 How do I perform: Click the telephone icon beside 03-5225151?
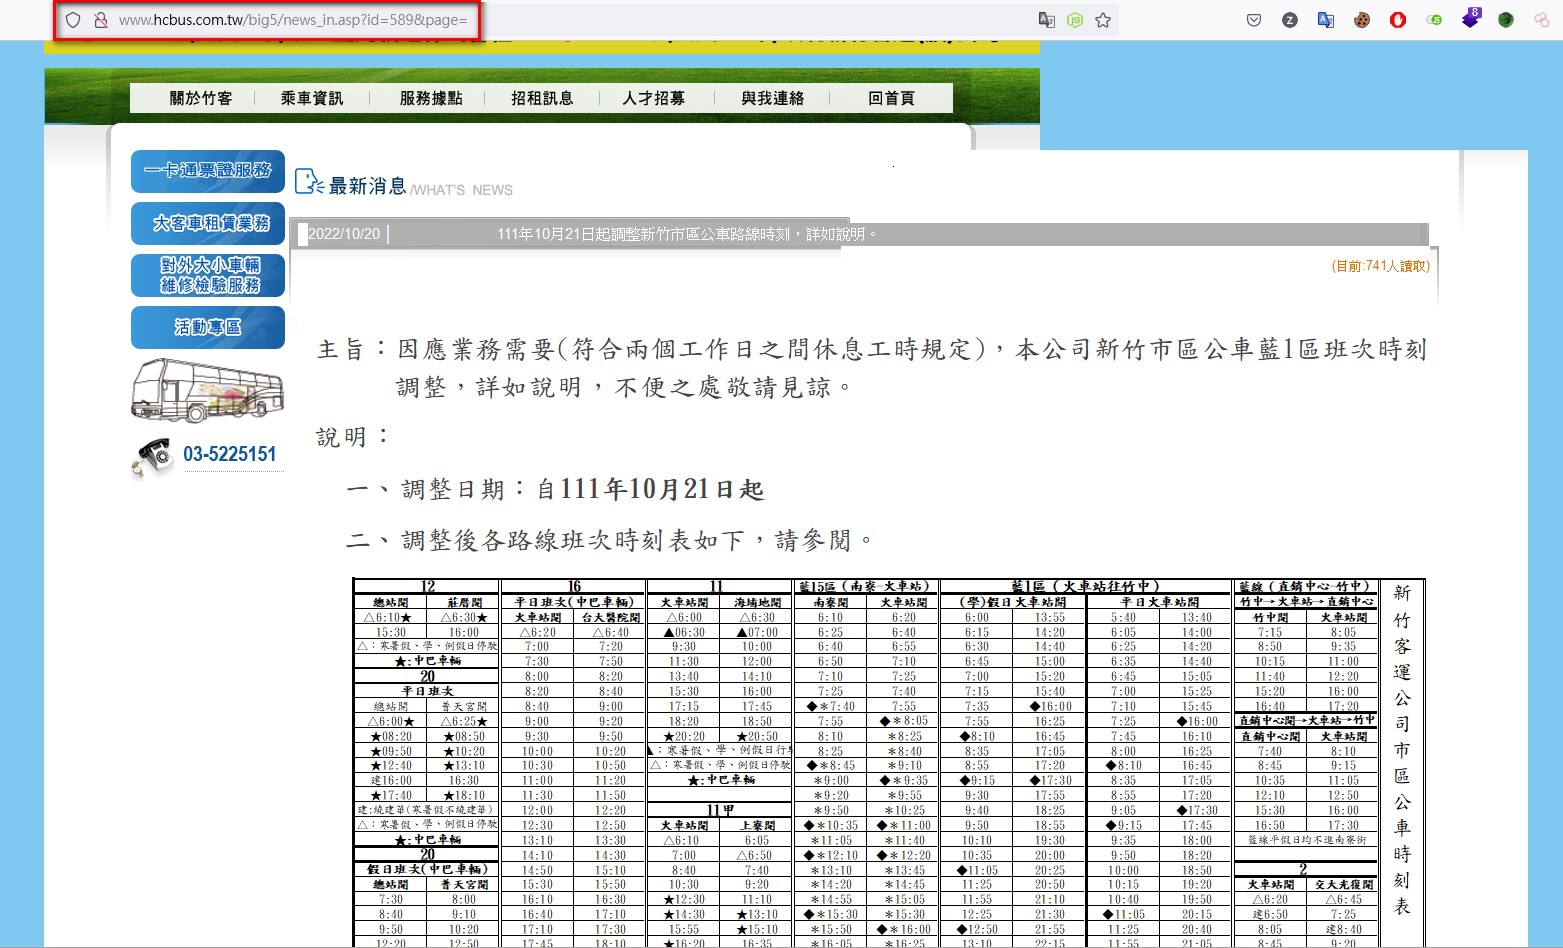[153, 456]
